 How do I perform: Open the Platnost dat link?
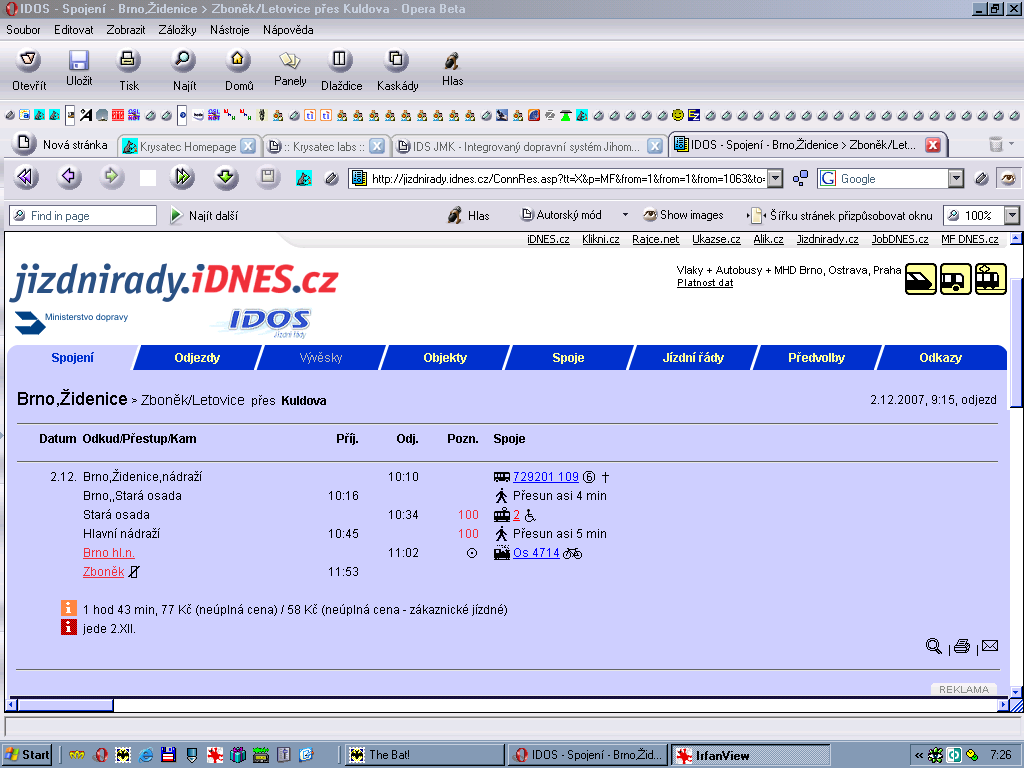(x=705, y=283)
